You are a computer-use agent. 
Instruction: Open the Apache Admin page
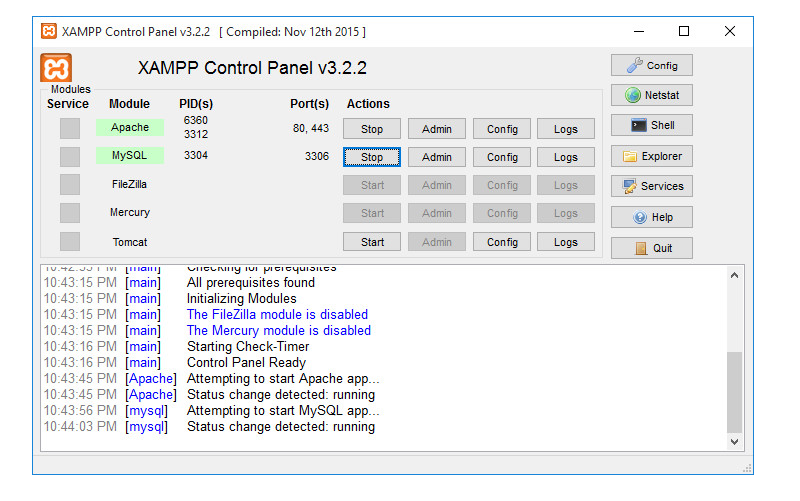tap(437, 129)
